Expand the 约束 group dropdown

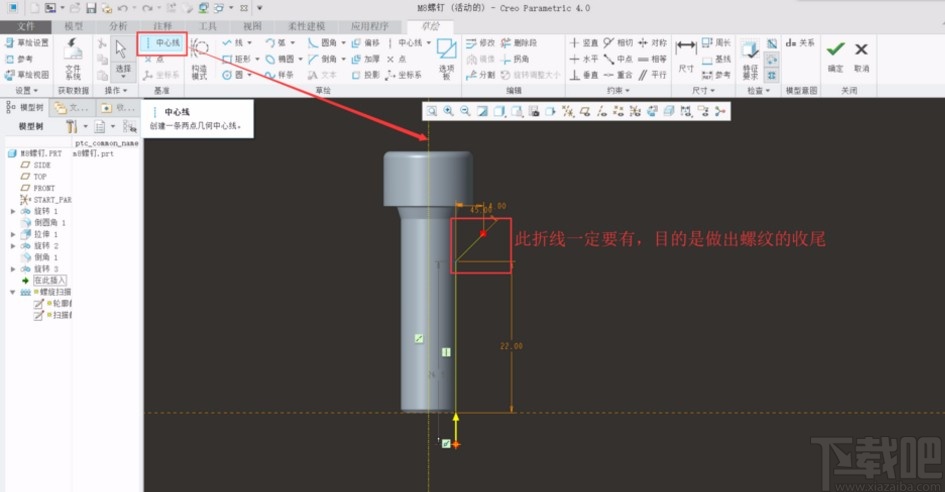[x=618, y=90]
